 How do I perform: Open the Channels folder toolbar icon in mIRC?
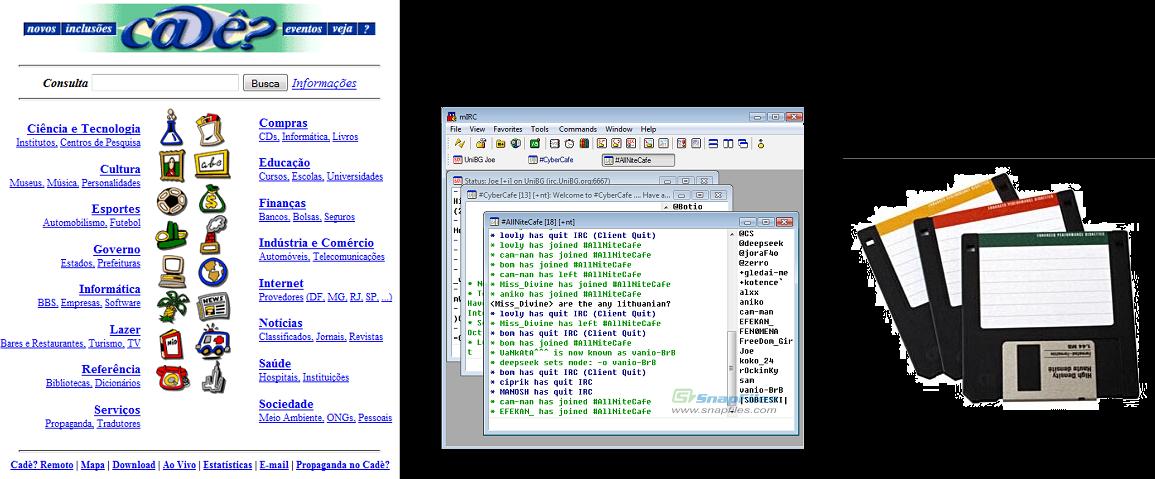tap(501, 143)
